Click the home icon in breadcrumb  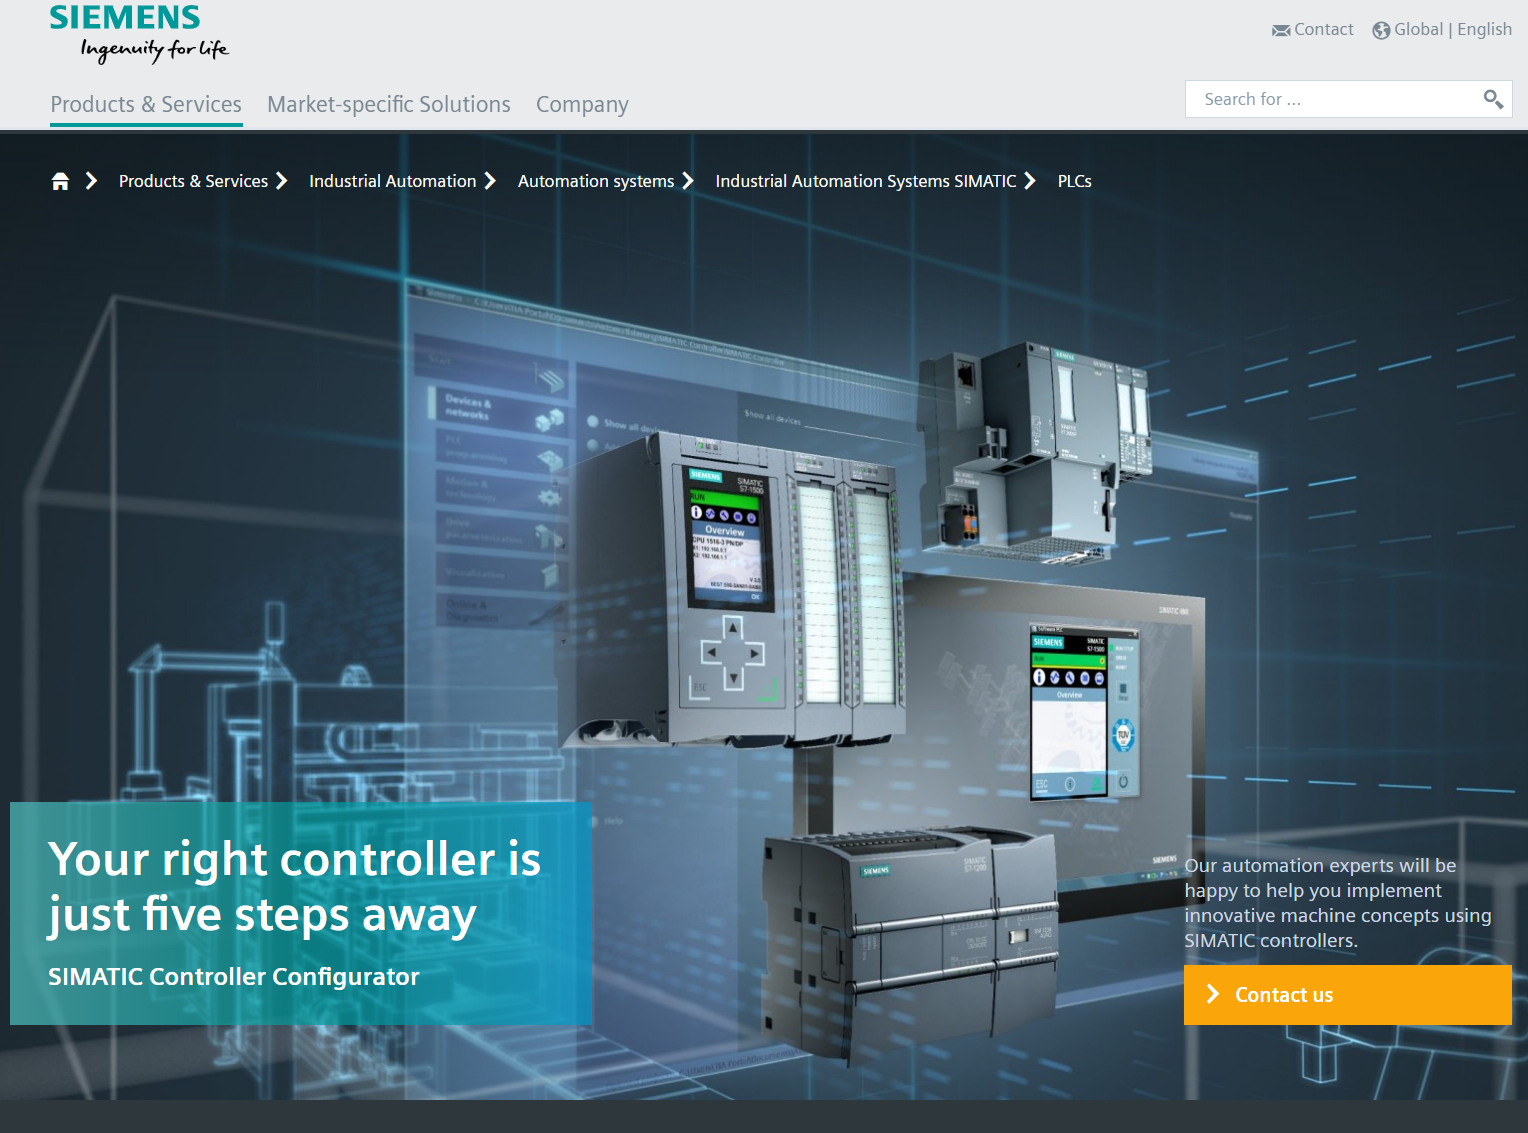coord(60,181)
